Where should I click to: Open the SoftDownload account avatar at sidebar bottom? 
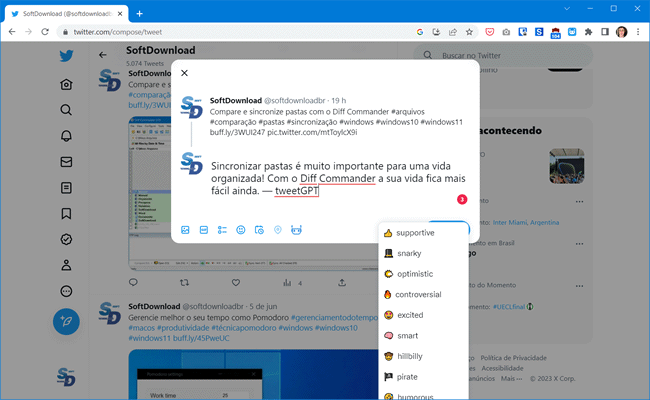[66, 377]
